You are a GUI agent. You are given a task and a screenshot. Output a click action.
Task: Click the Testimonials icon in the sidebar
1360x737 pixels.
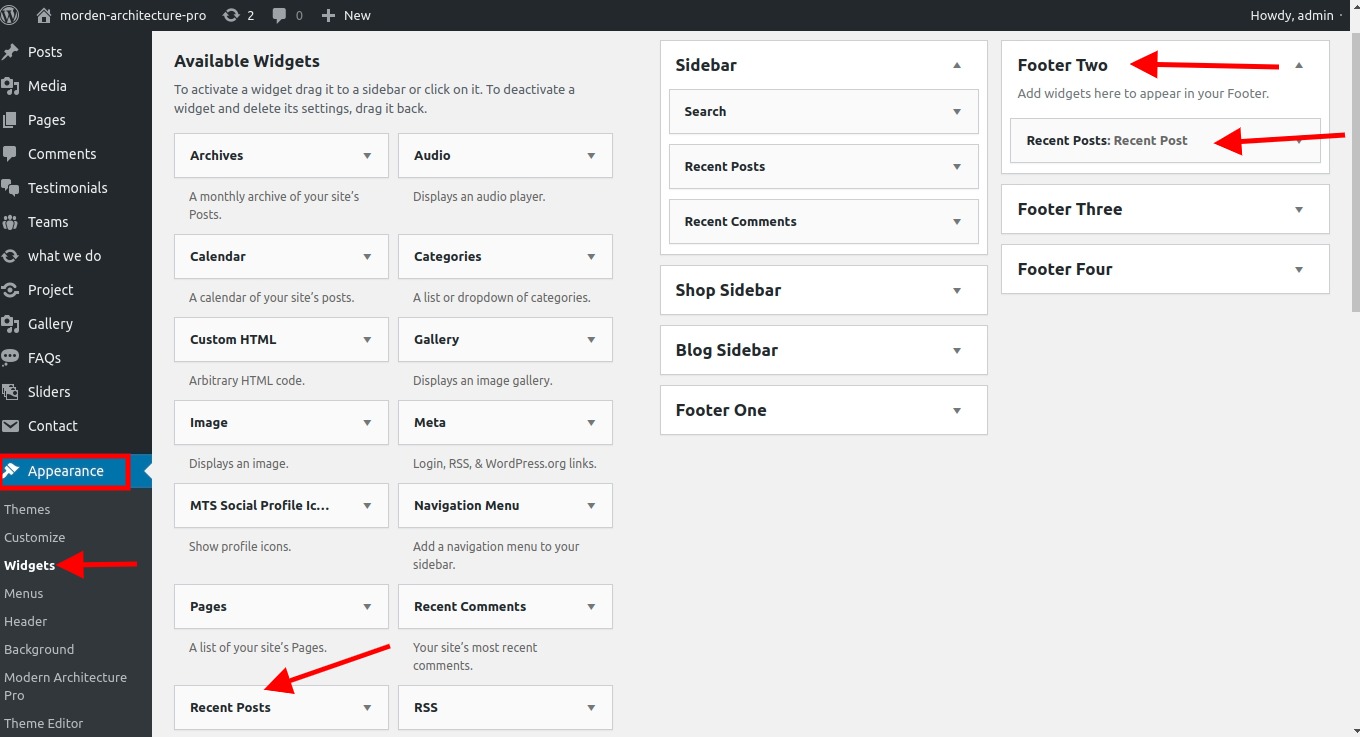pyautogui.click(x=10, y=188)
